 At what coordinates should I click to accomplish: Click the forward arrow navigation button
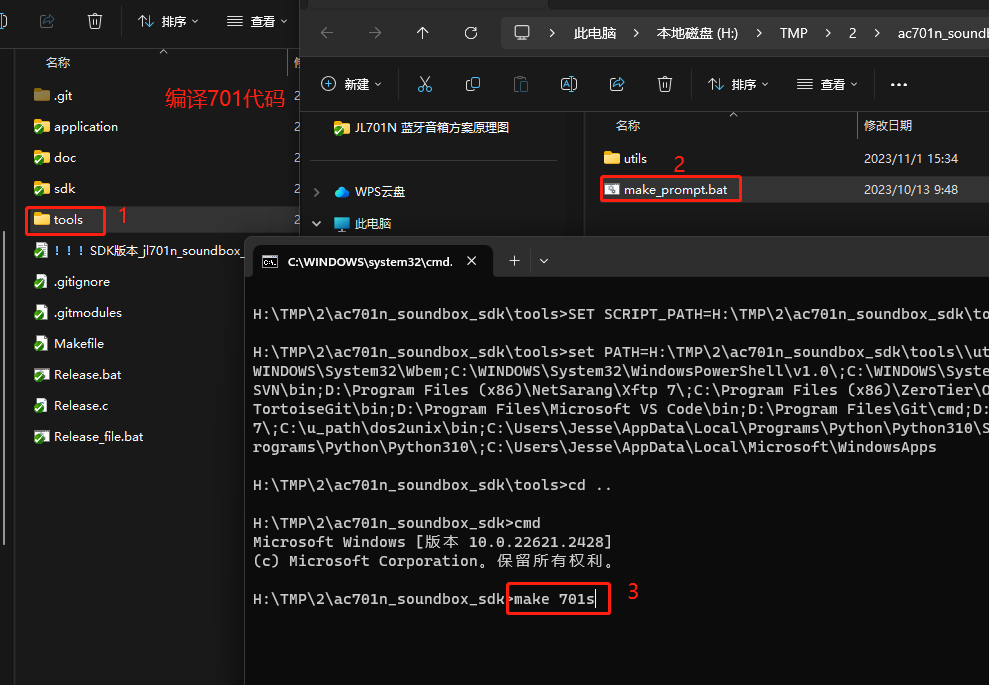(375, 33)
